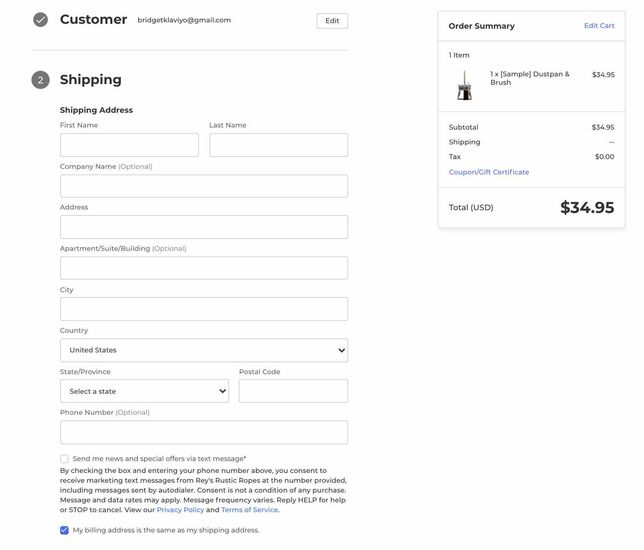Open the Country dropdown showing United States

[x=204, y=350]
